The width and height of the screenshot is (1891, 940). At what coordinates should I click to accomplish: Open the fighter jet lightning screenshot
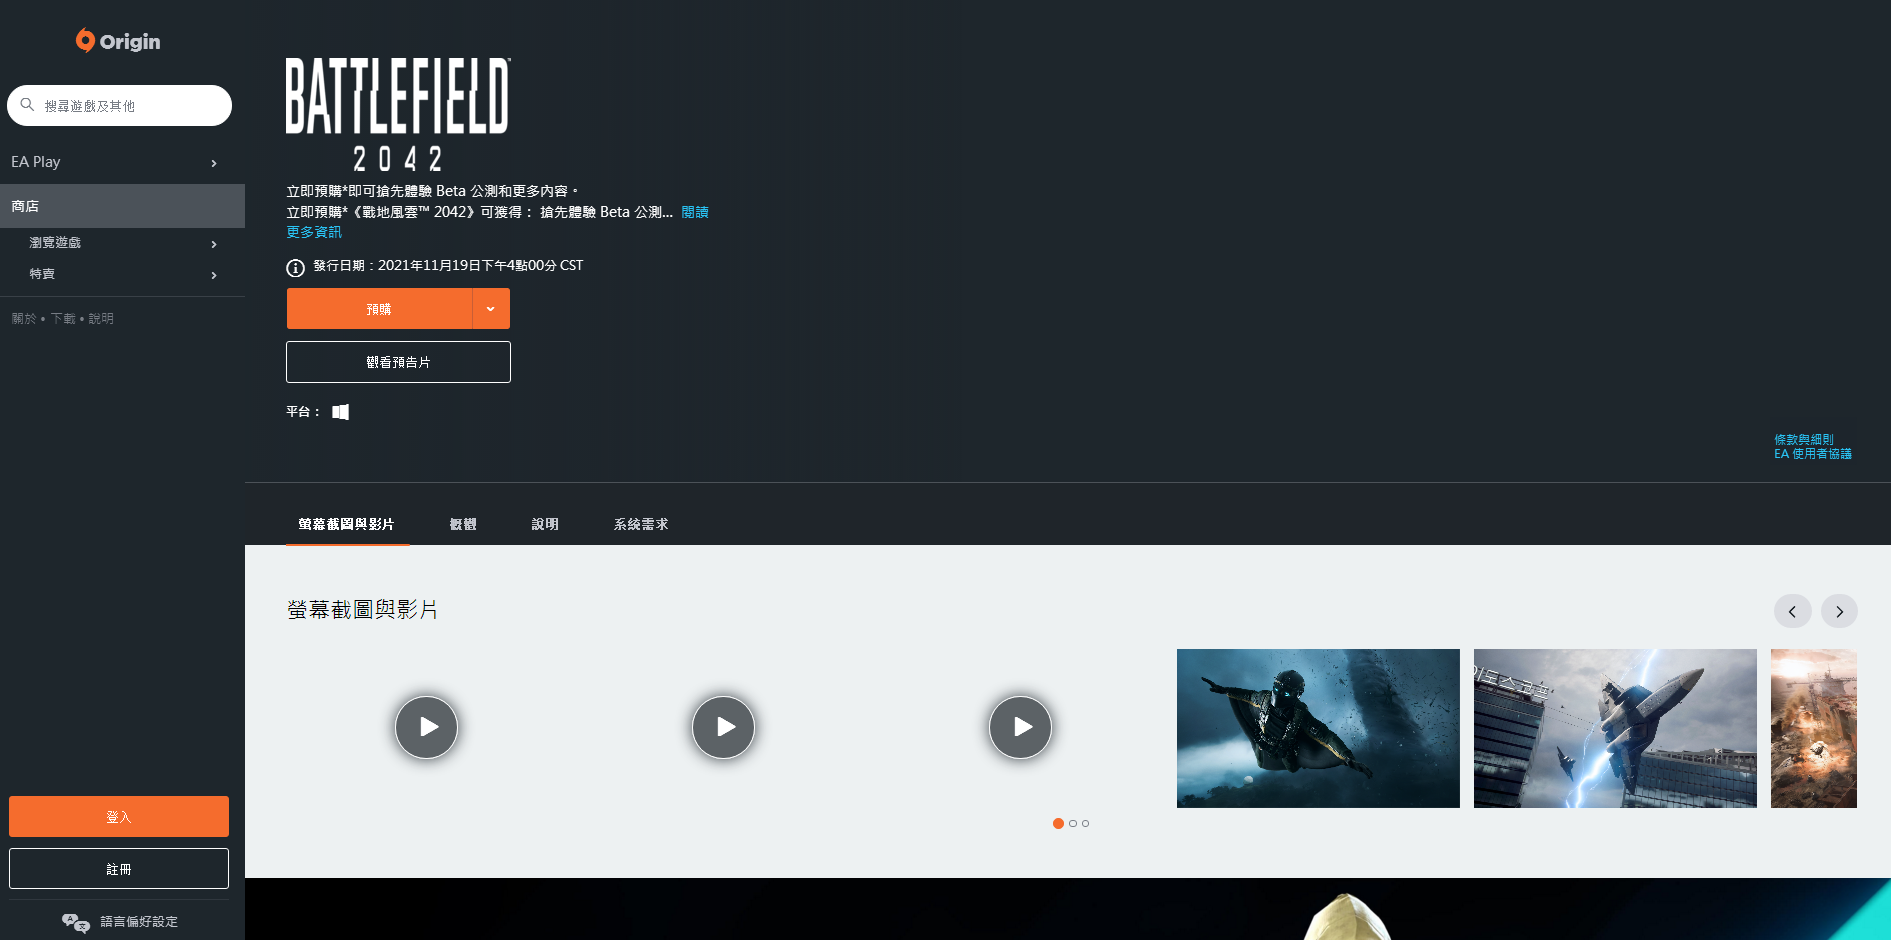pyautogui.click(x=1615, y=728)
